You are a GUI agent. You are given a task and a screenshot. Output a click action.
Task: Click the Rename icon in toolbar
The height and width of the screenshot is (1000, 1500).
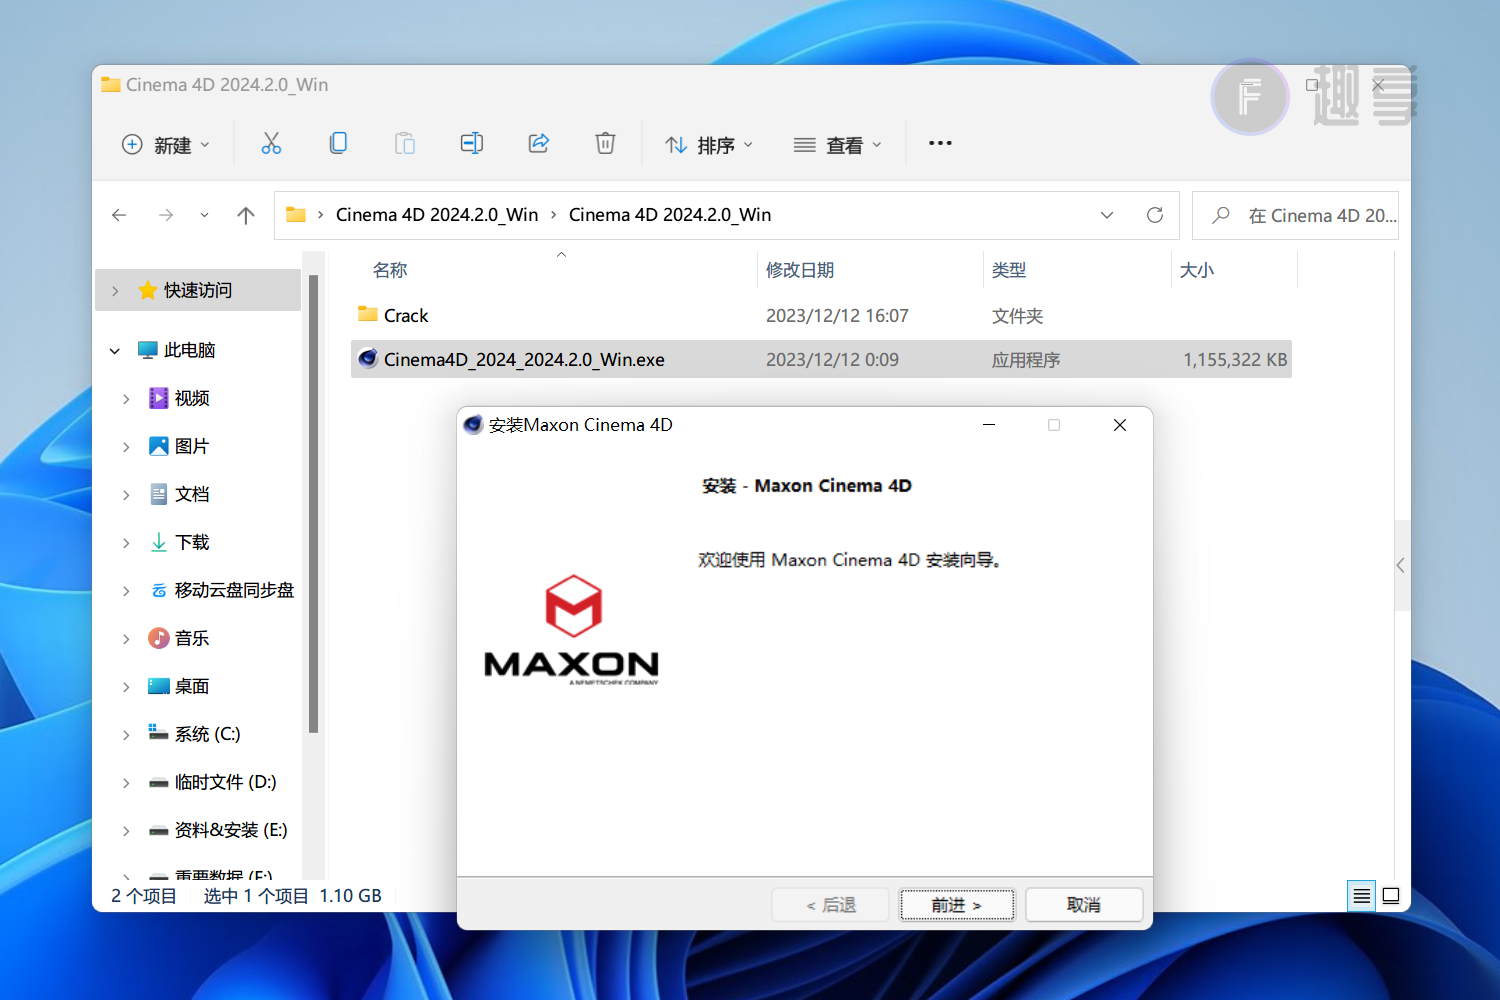(x=472, y=144)
